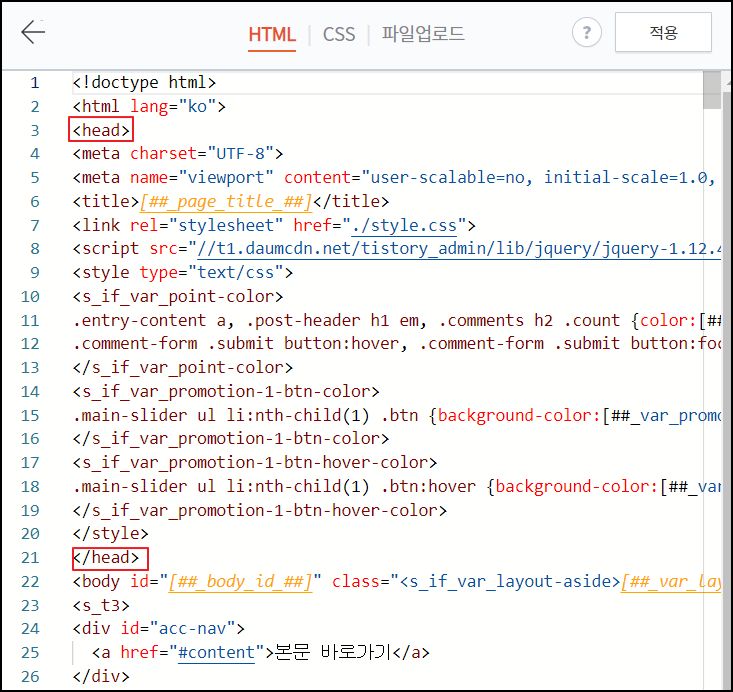Image resolution: width=733 pixels, height=692 pixels.
Task: Click the closing </div> tag on line 26
Action: (x=101, y=676)
